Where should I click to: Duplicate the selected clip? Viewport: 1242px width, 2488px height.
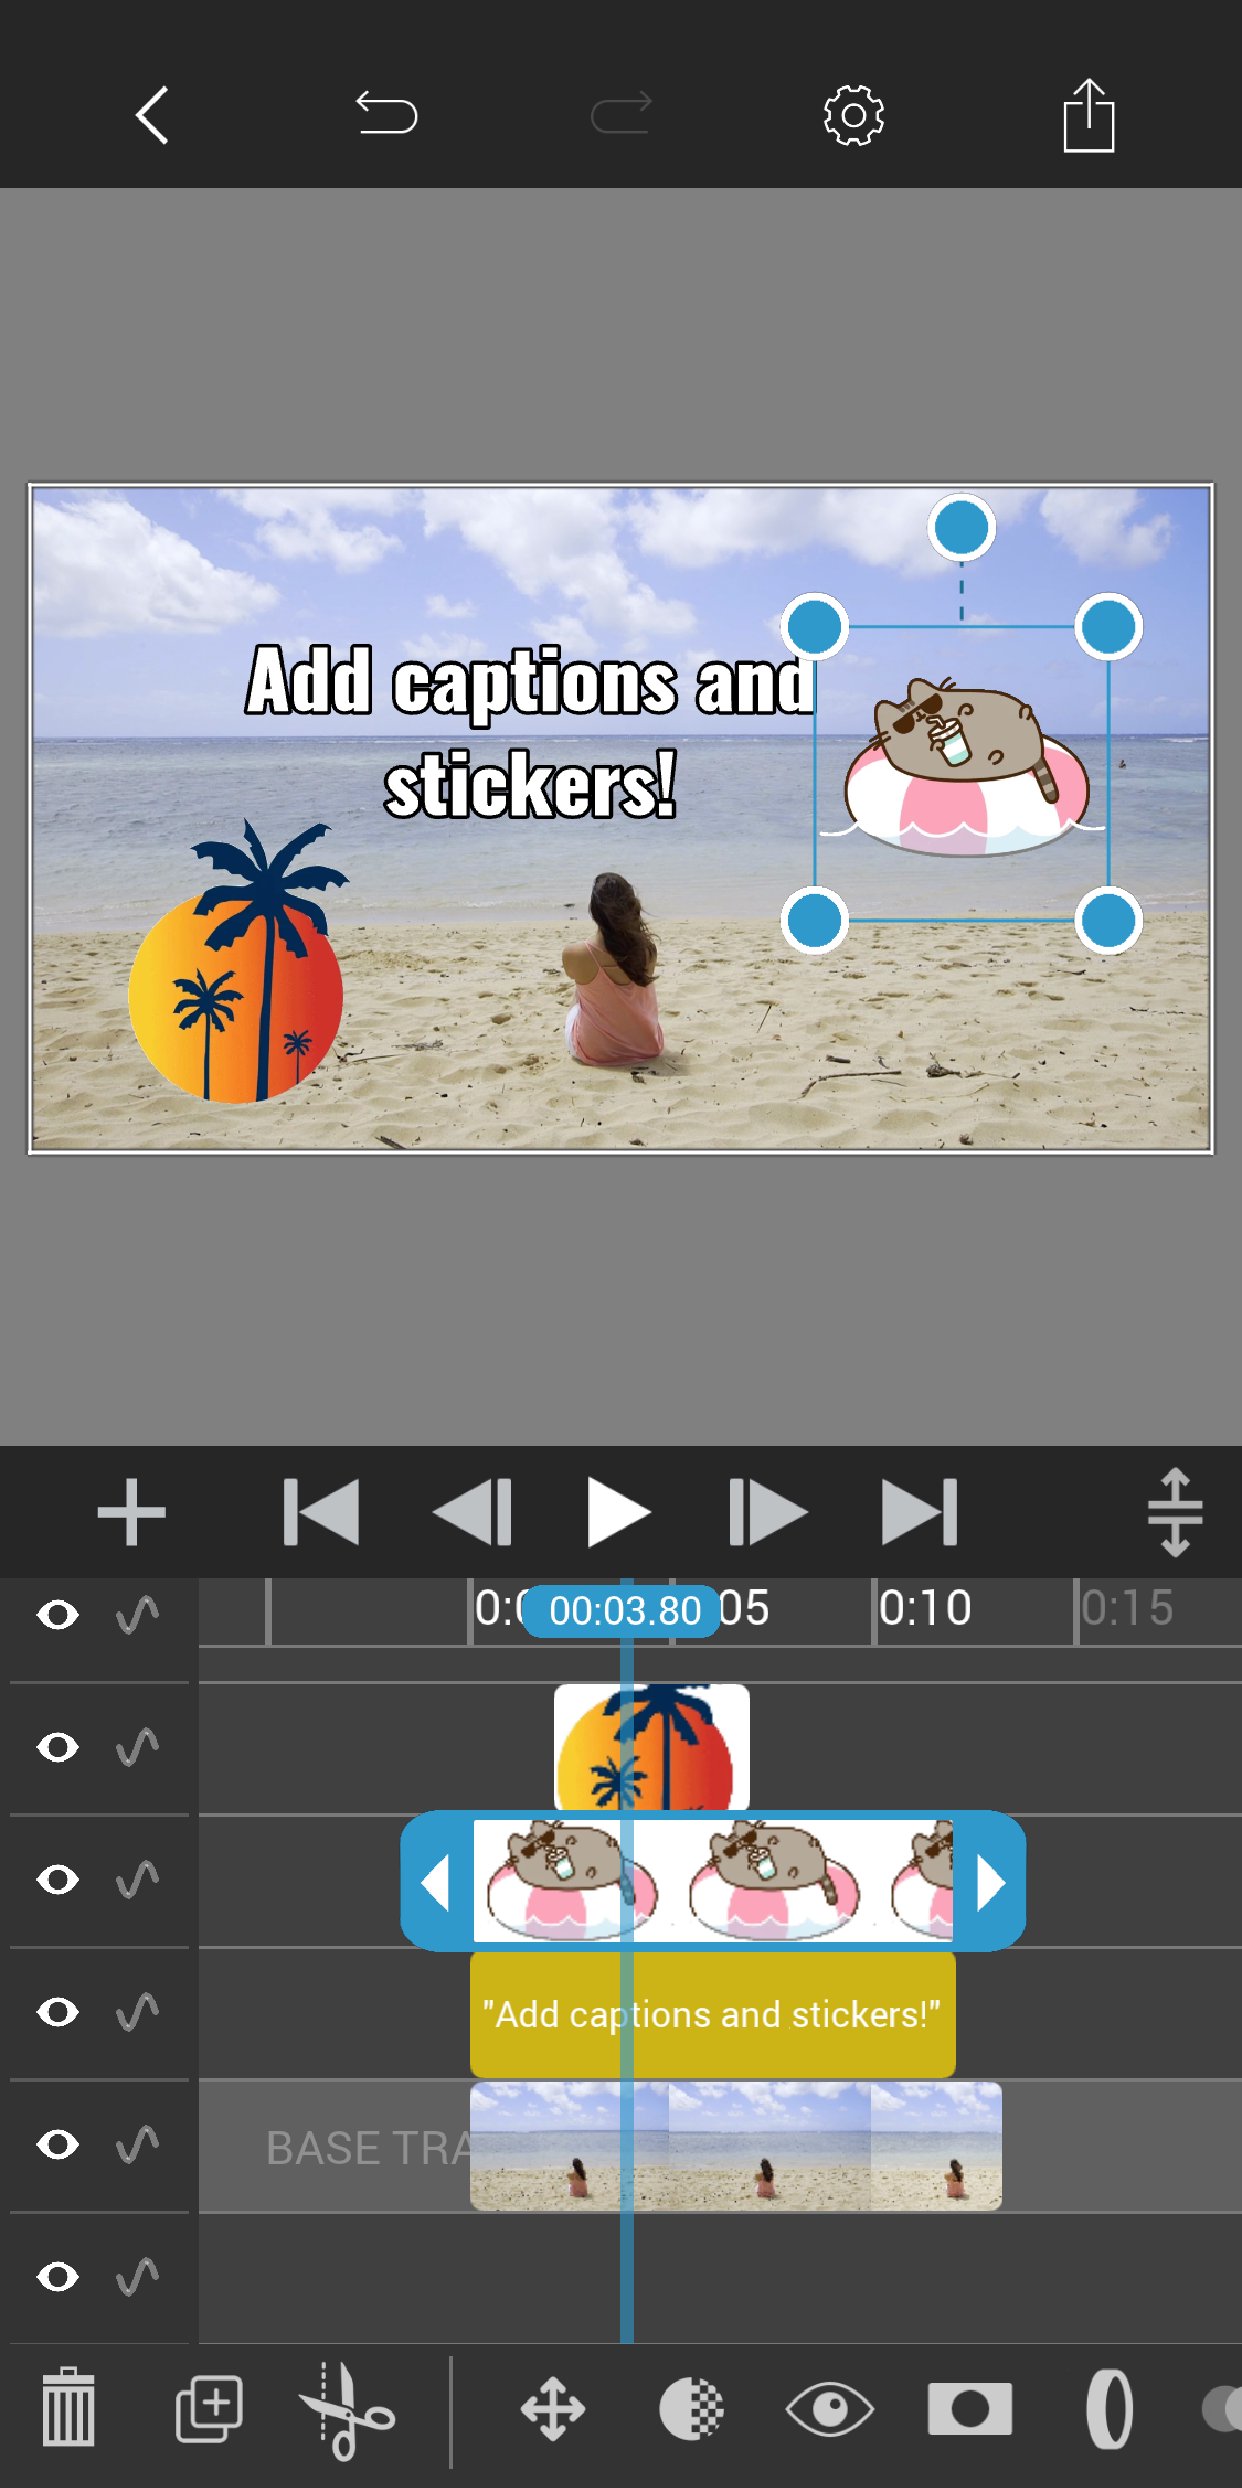tap(209, 2408)
